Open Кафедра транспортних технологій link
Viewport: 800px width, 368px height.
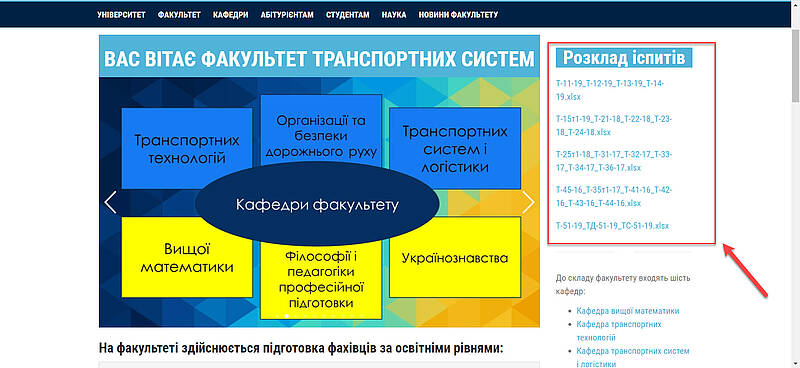(619, 331)
